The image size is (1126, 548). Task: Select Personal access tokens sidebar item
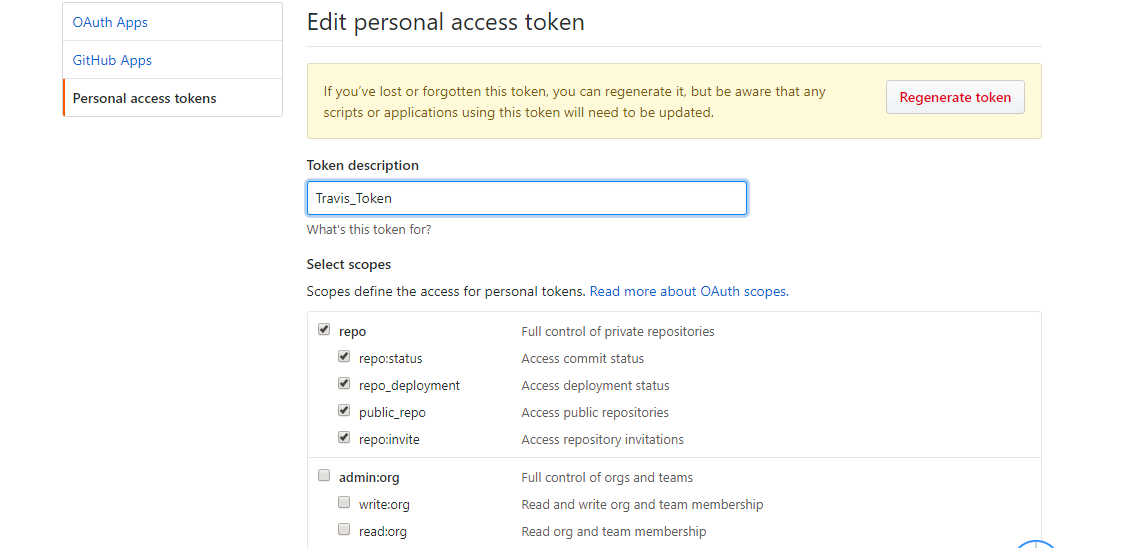(144, 98)
